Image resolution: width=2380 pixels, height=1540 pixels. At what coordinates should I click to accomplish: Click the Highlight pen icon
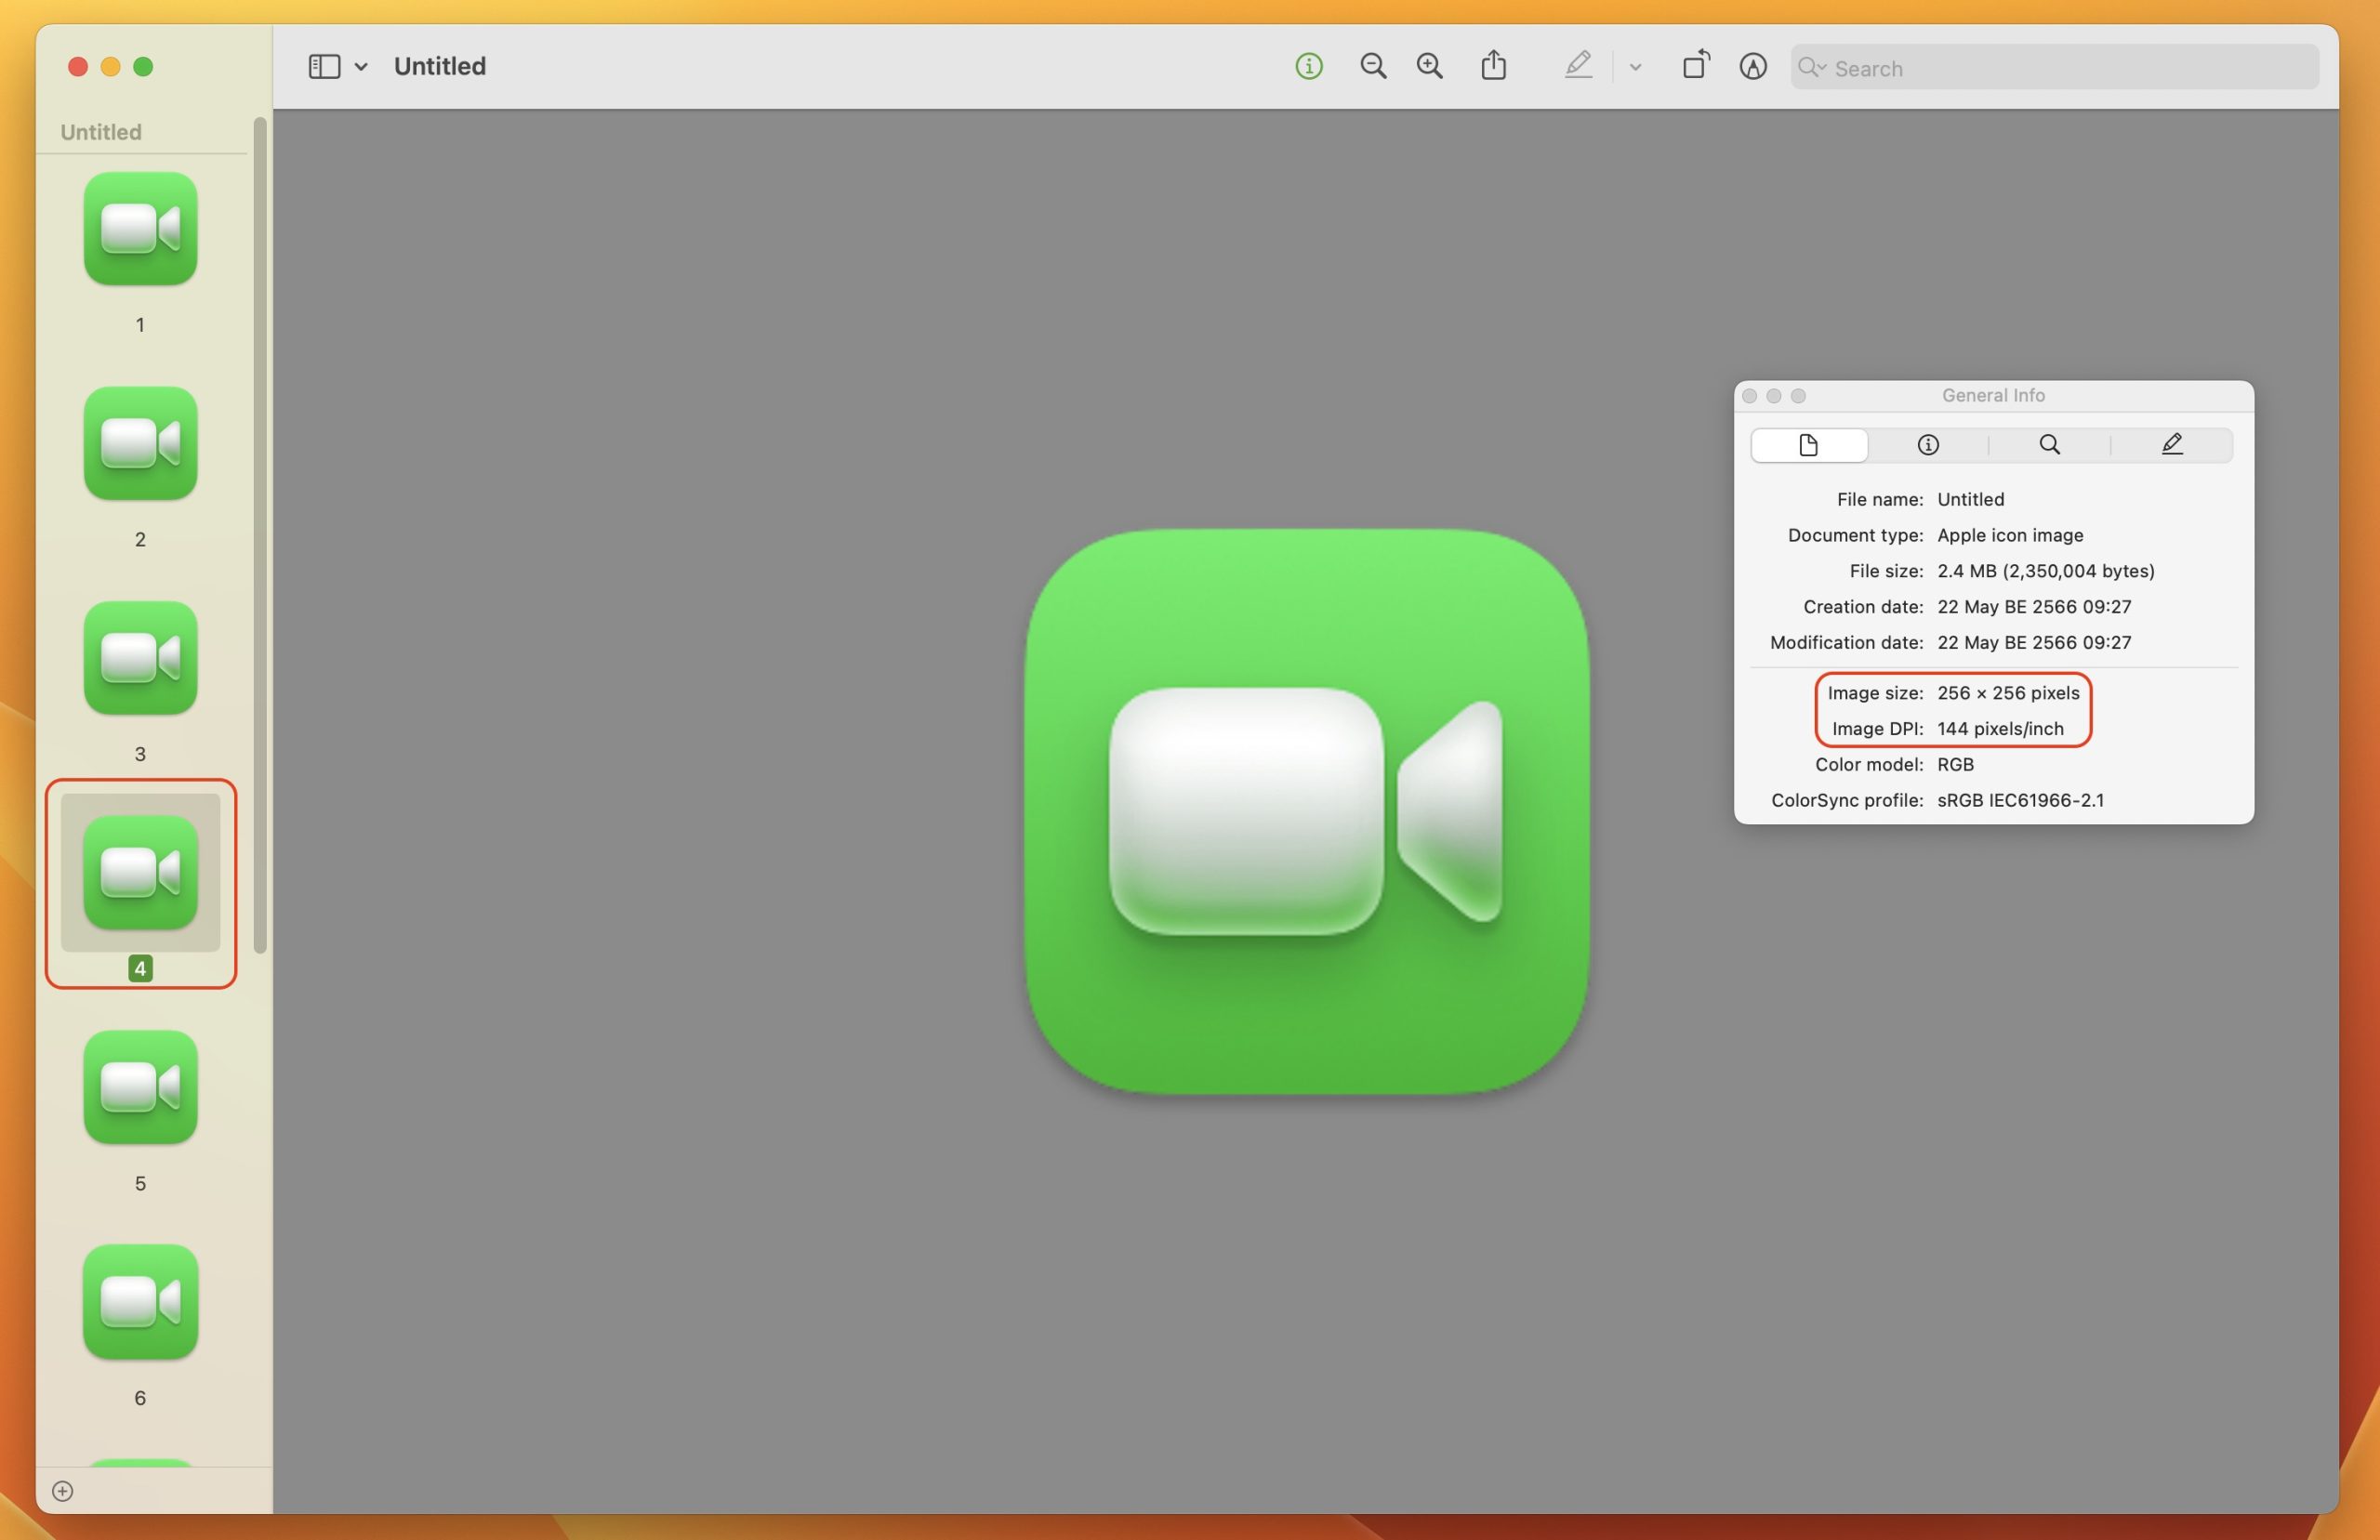[1577, 66]
